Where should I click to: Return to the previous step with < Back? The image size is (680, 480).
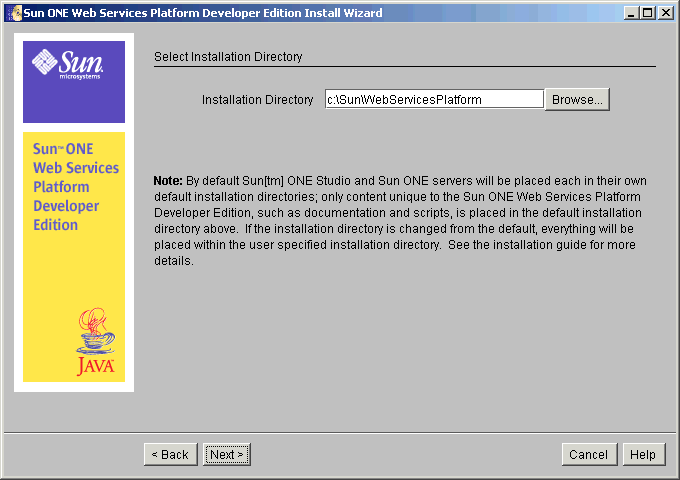click(x=170, y=454)
